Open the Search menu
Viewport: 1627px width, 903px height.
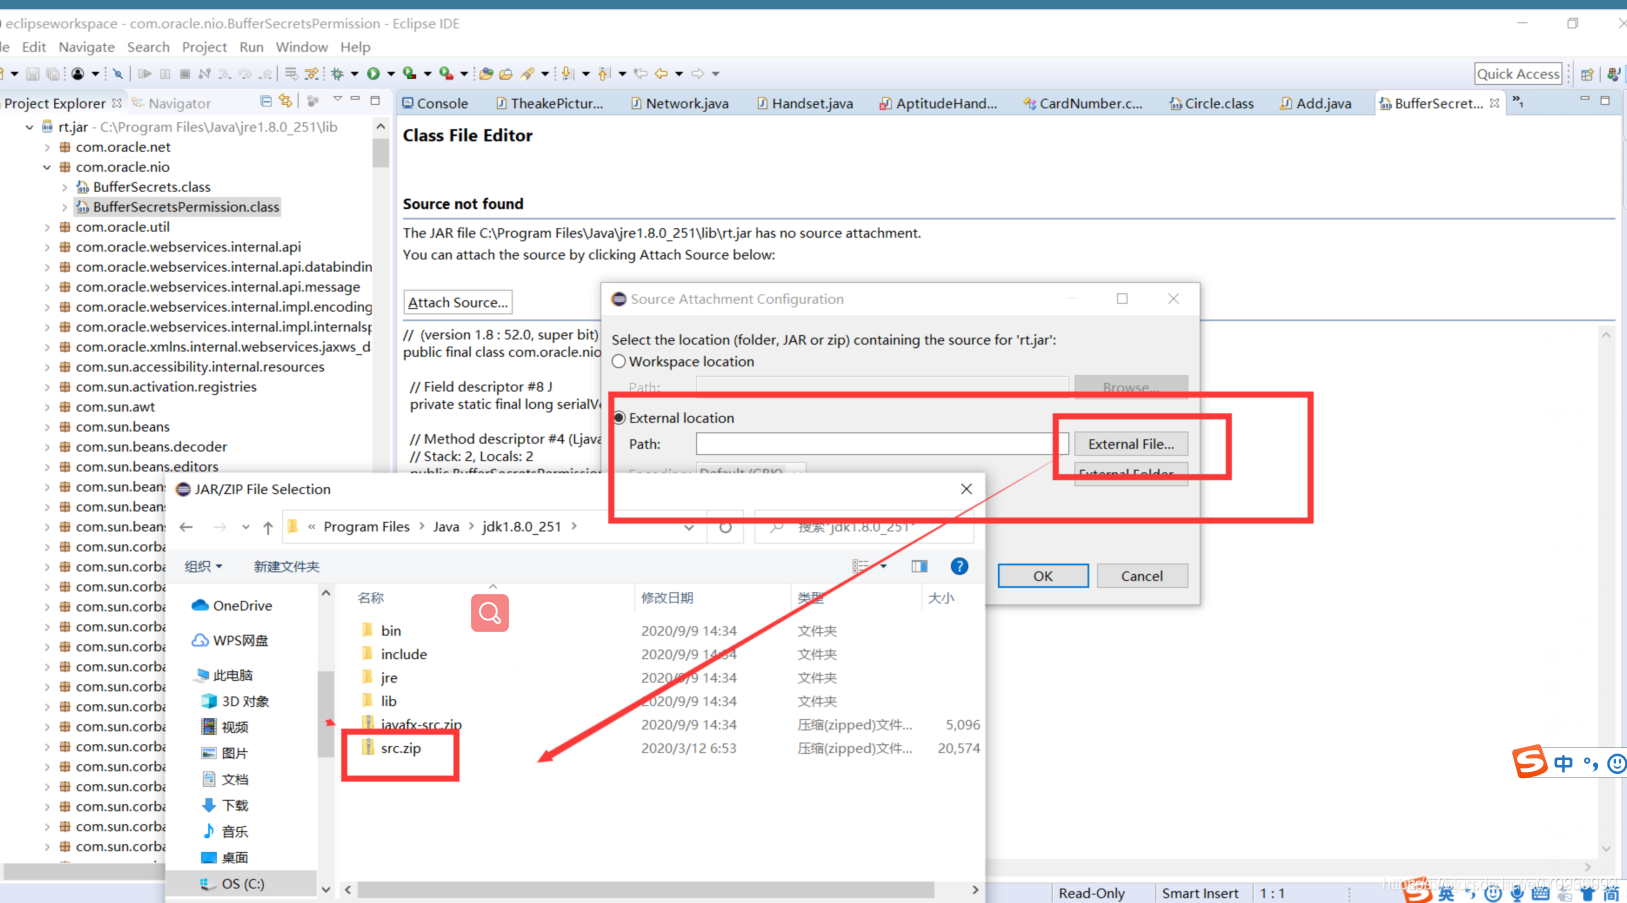(x=148, y=47)
